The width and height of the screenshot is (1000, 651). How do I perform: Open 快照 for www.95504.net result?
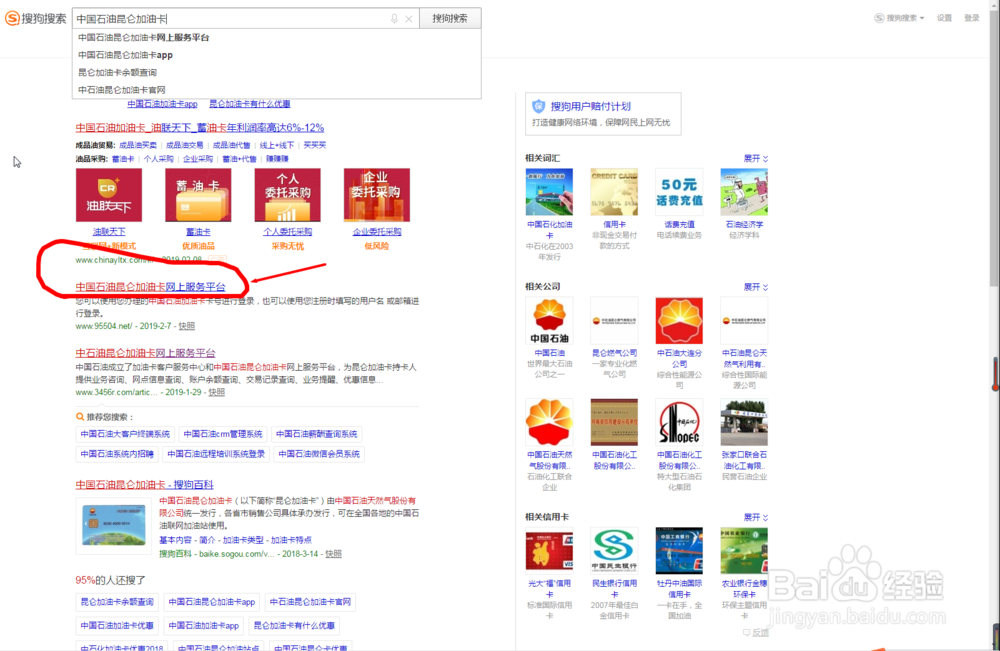(187, 326)
